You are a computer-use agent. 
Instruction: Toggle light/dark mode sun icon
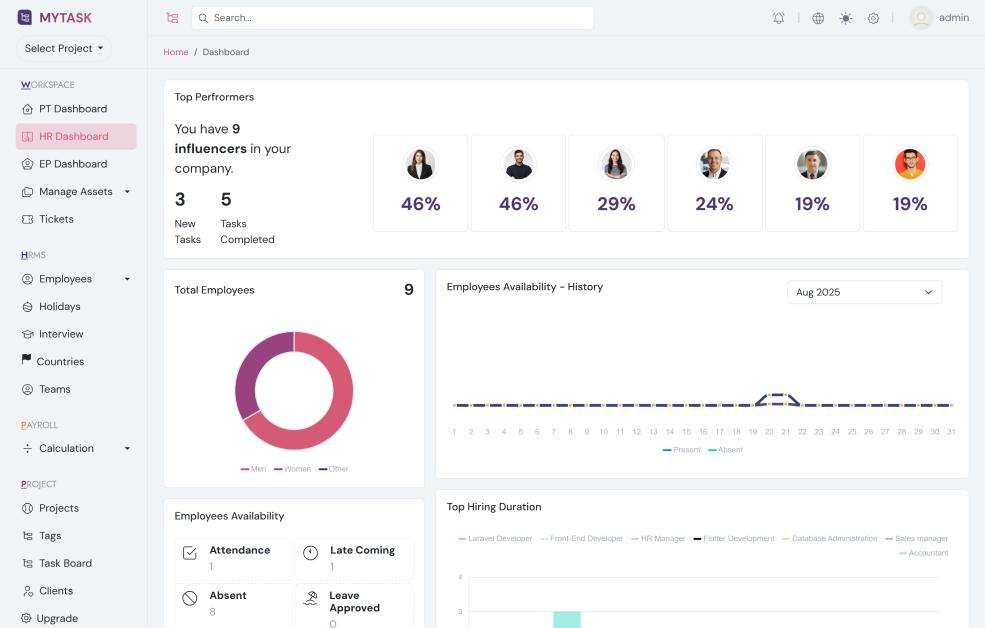(x=846, y=18)
